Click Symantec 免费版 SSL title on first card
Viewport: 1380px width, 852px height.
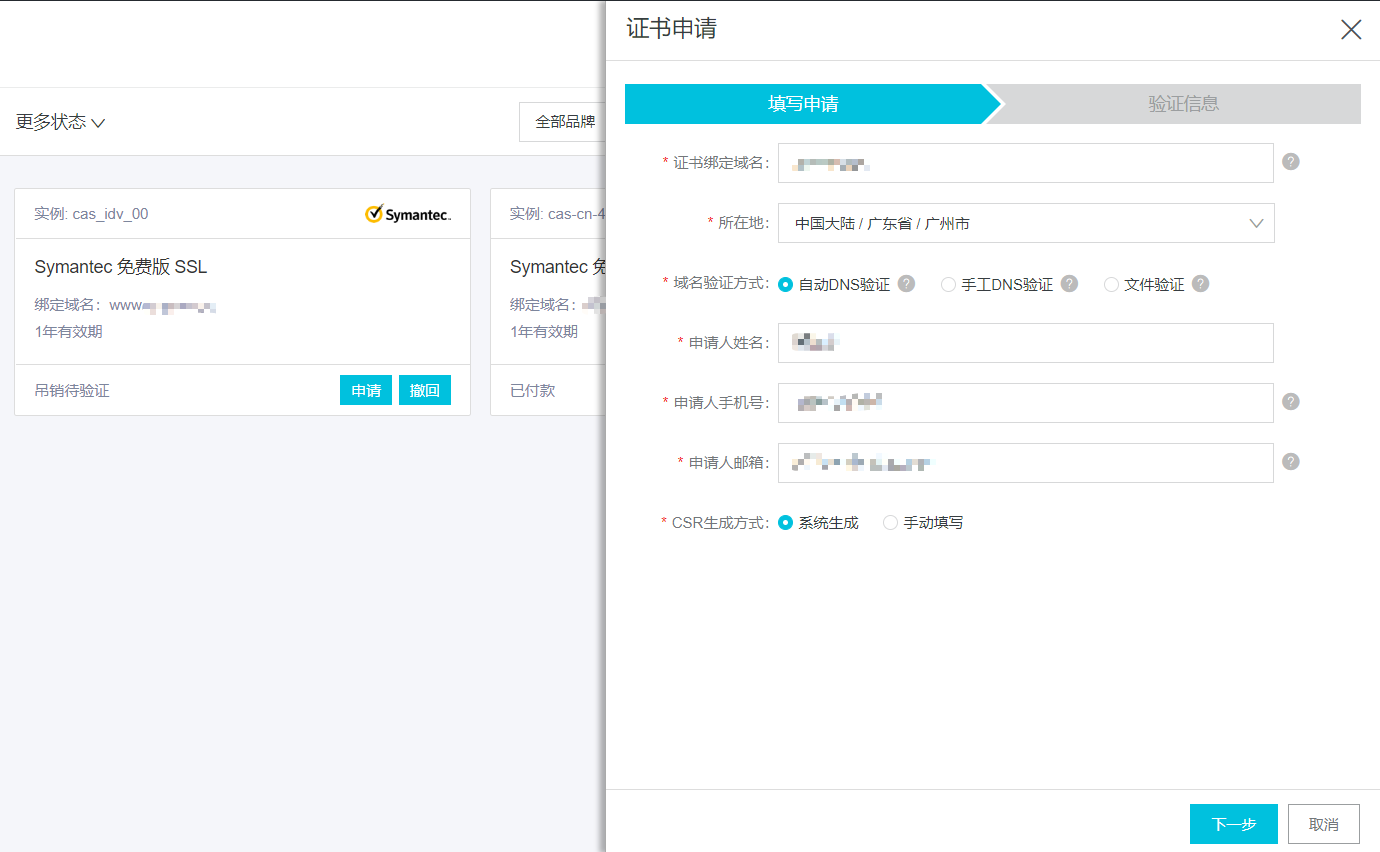point(121,267)
